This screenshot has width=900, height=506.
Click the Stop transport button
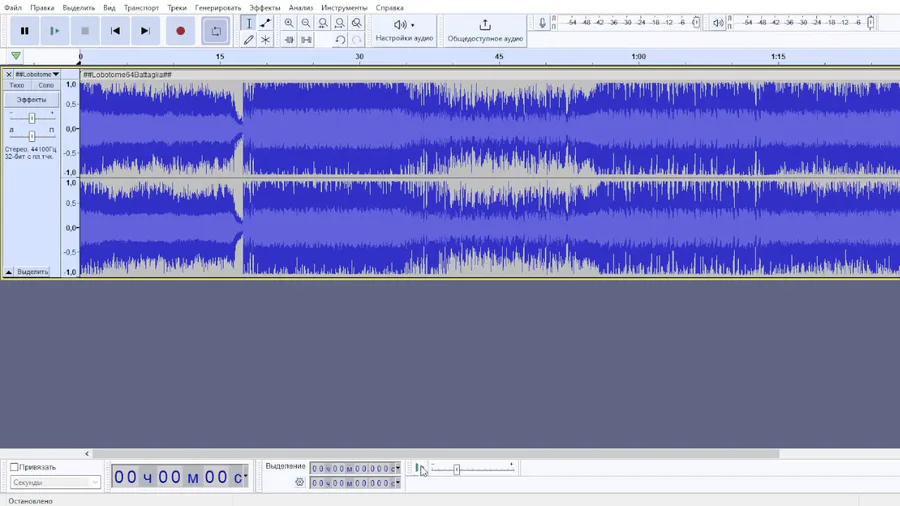85,31
